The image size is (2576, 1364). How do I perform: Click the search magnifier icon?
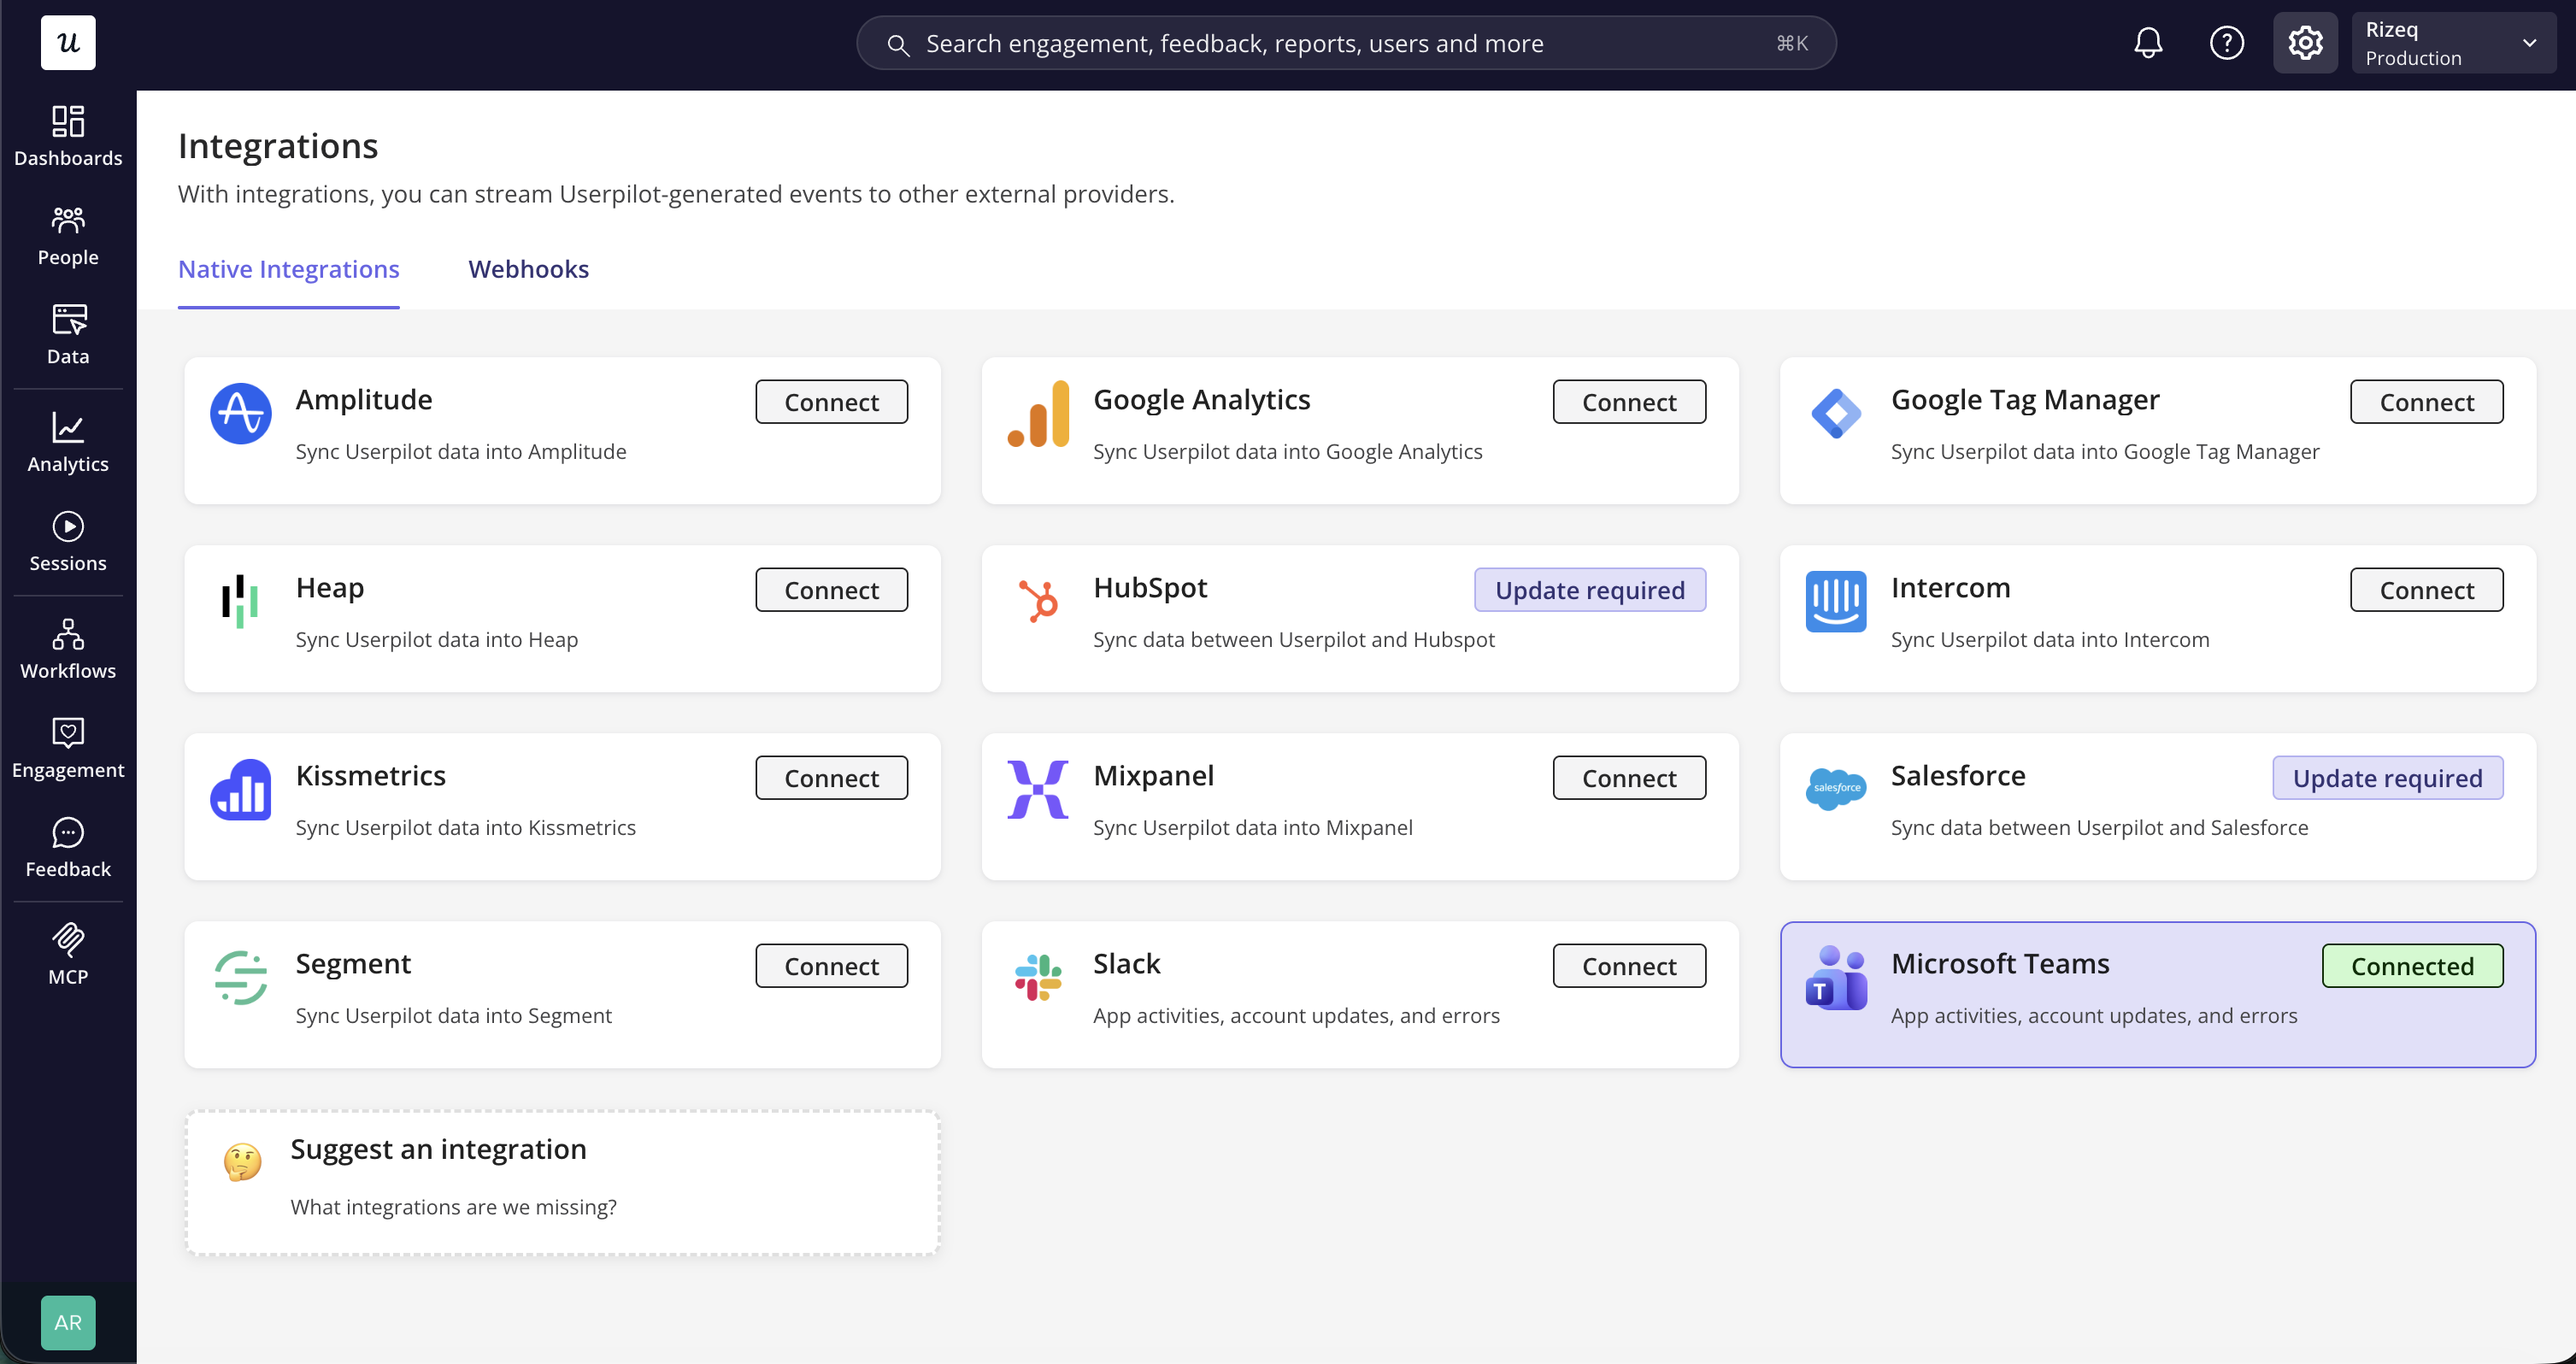coord(897,45)
